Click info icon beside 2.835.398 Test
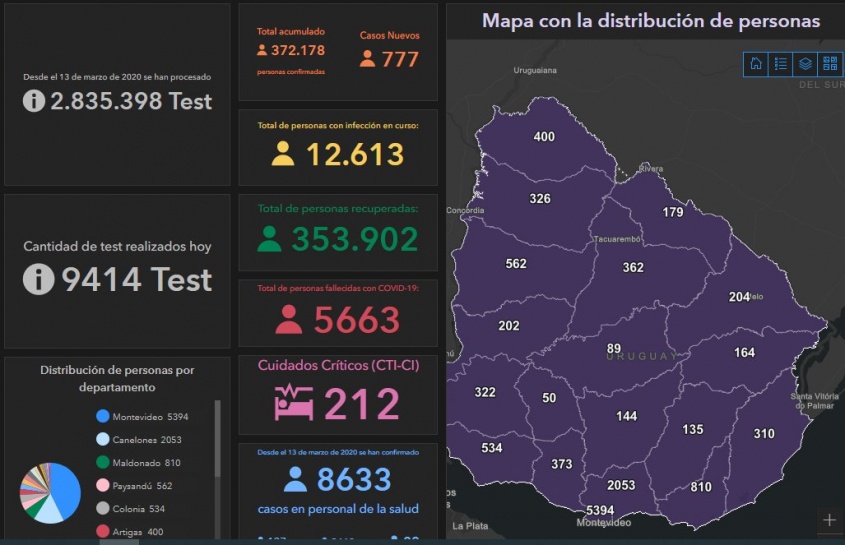Image resolution: width=845 pixels, height=545 pixels. (x=34, y=100)
